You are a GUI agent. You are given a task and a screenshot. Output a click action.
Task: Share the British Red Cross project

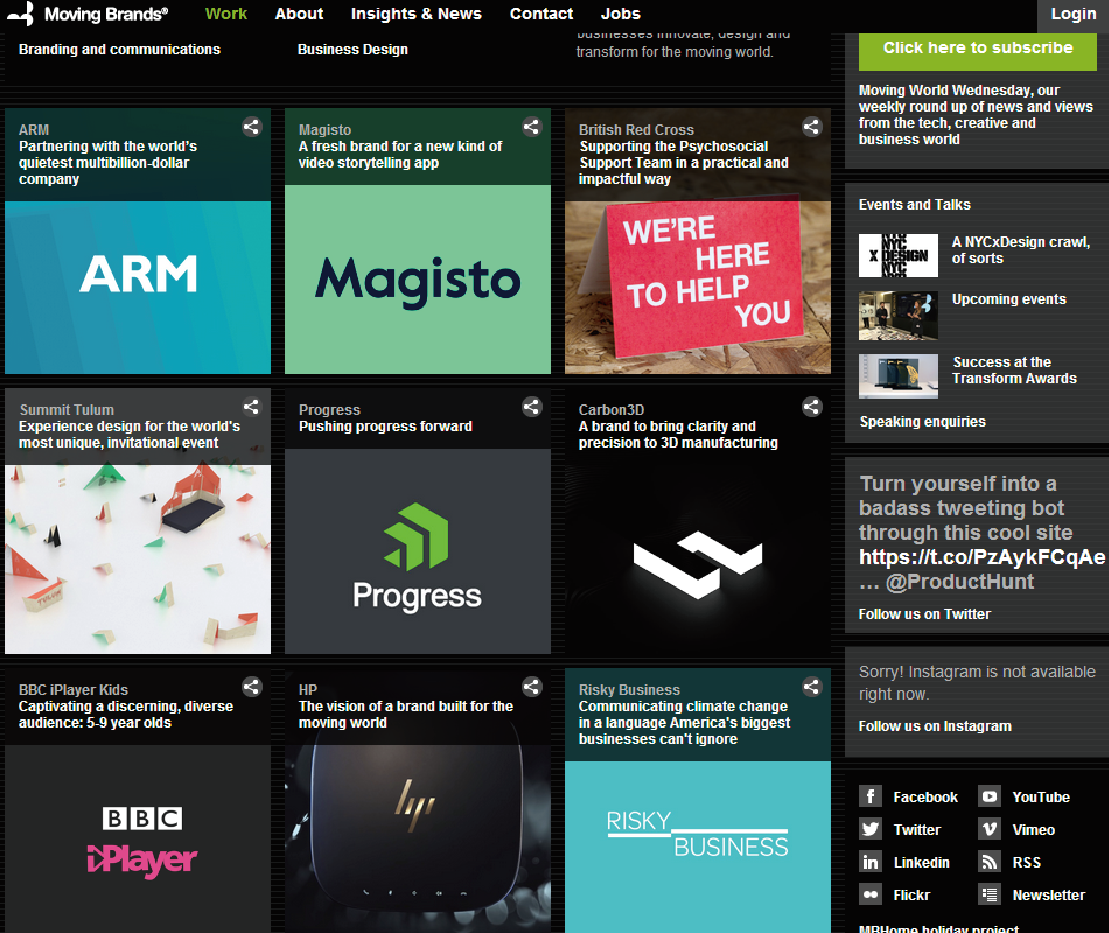[x=812, y=127]
